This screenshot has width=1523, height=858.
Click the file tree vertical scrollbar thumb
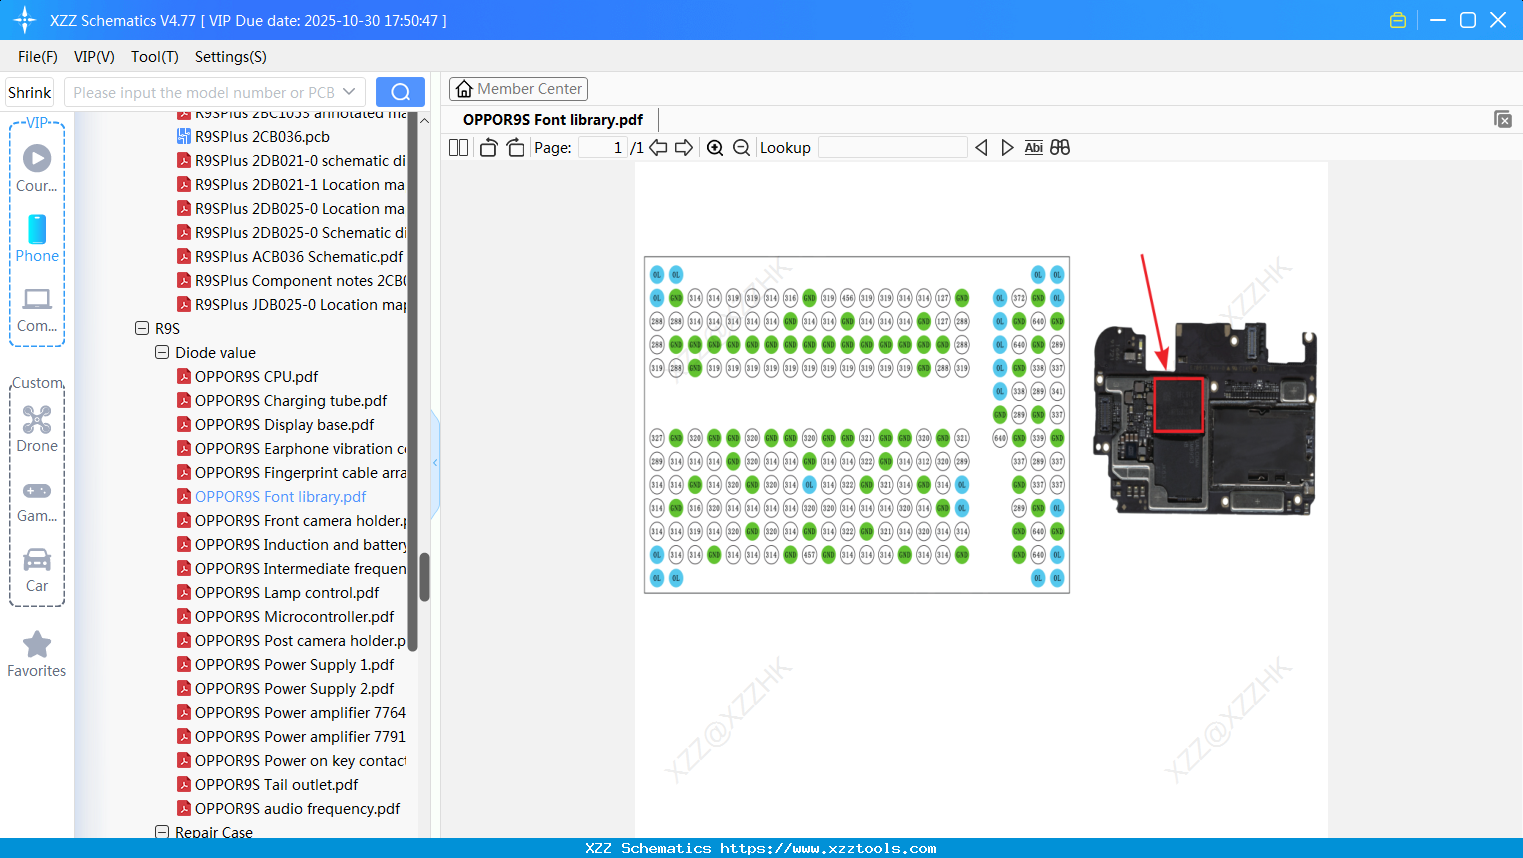[424, 577]
